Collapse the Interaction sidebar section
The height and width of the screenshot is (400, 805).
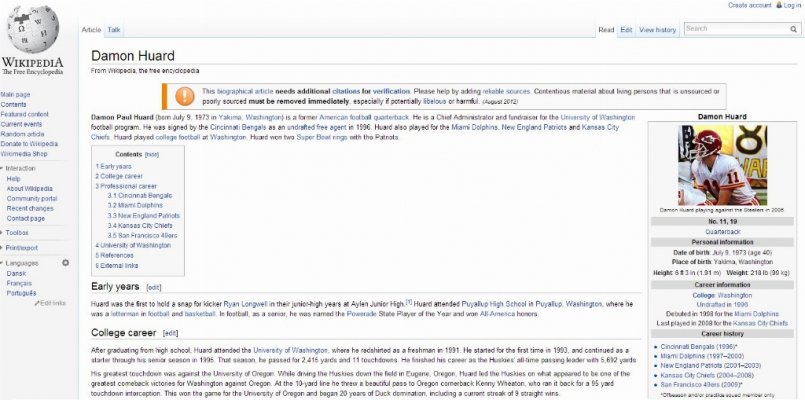pyautogui.click(x=18, y=168)
